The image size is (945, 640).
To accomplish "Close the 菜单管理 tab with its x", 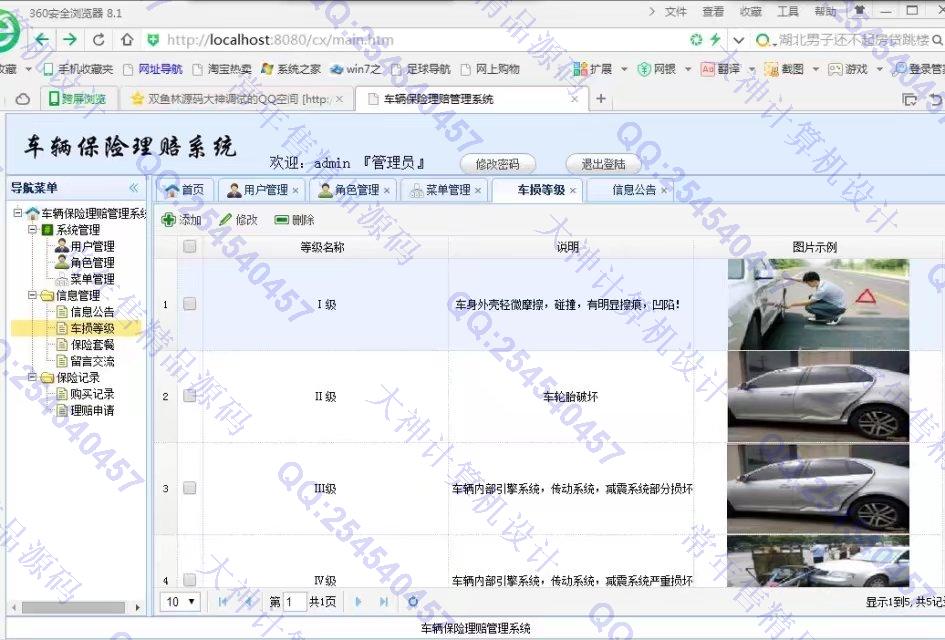I will (x=478, y=190).
